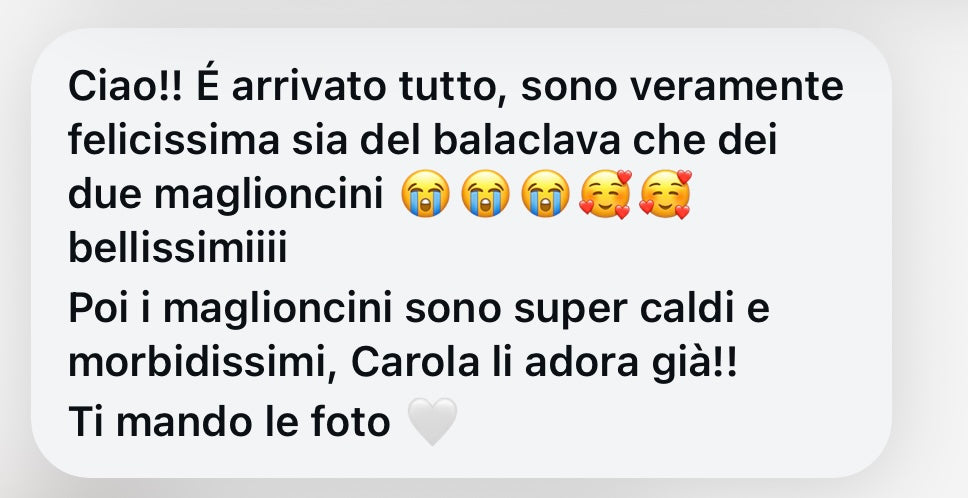Image resolution: width=968 pixels, height=498 pixels.
Task: Click the crying emoji next to smiling hearts emoji
Action: [x=546, y=193]
